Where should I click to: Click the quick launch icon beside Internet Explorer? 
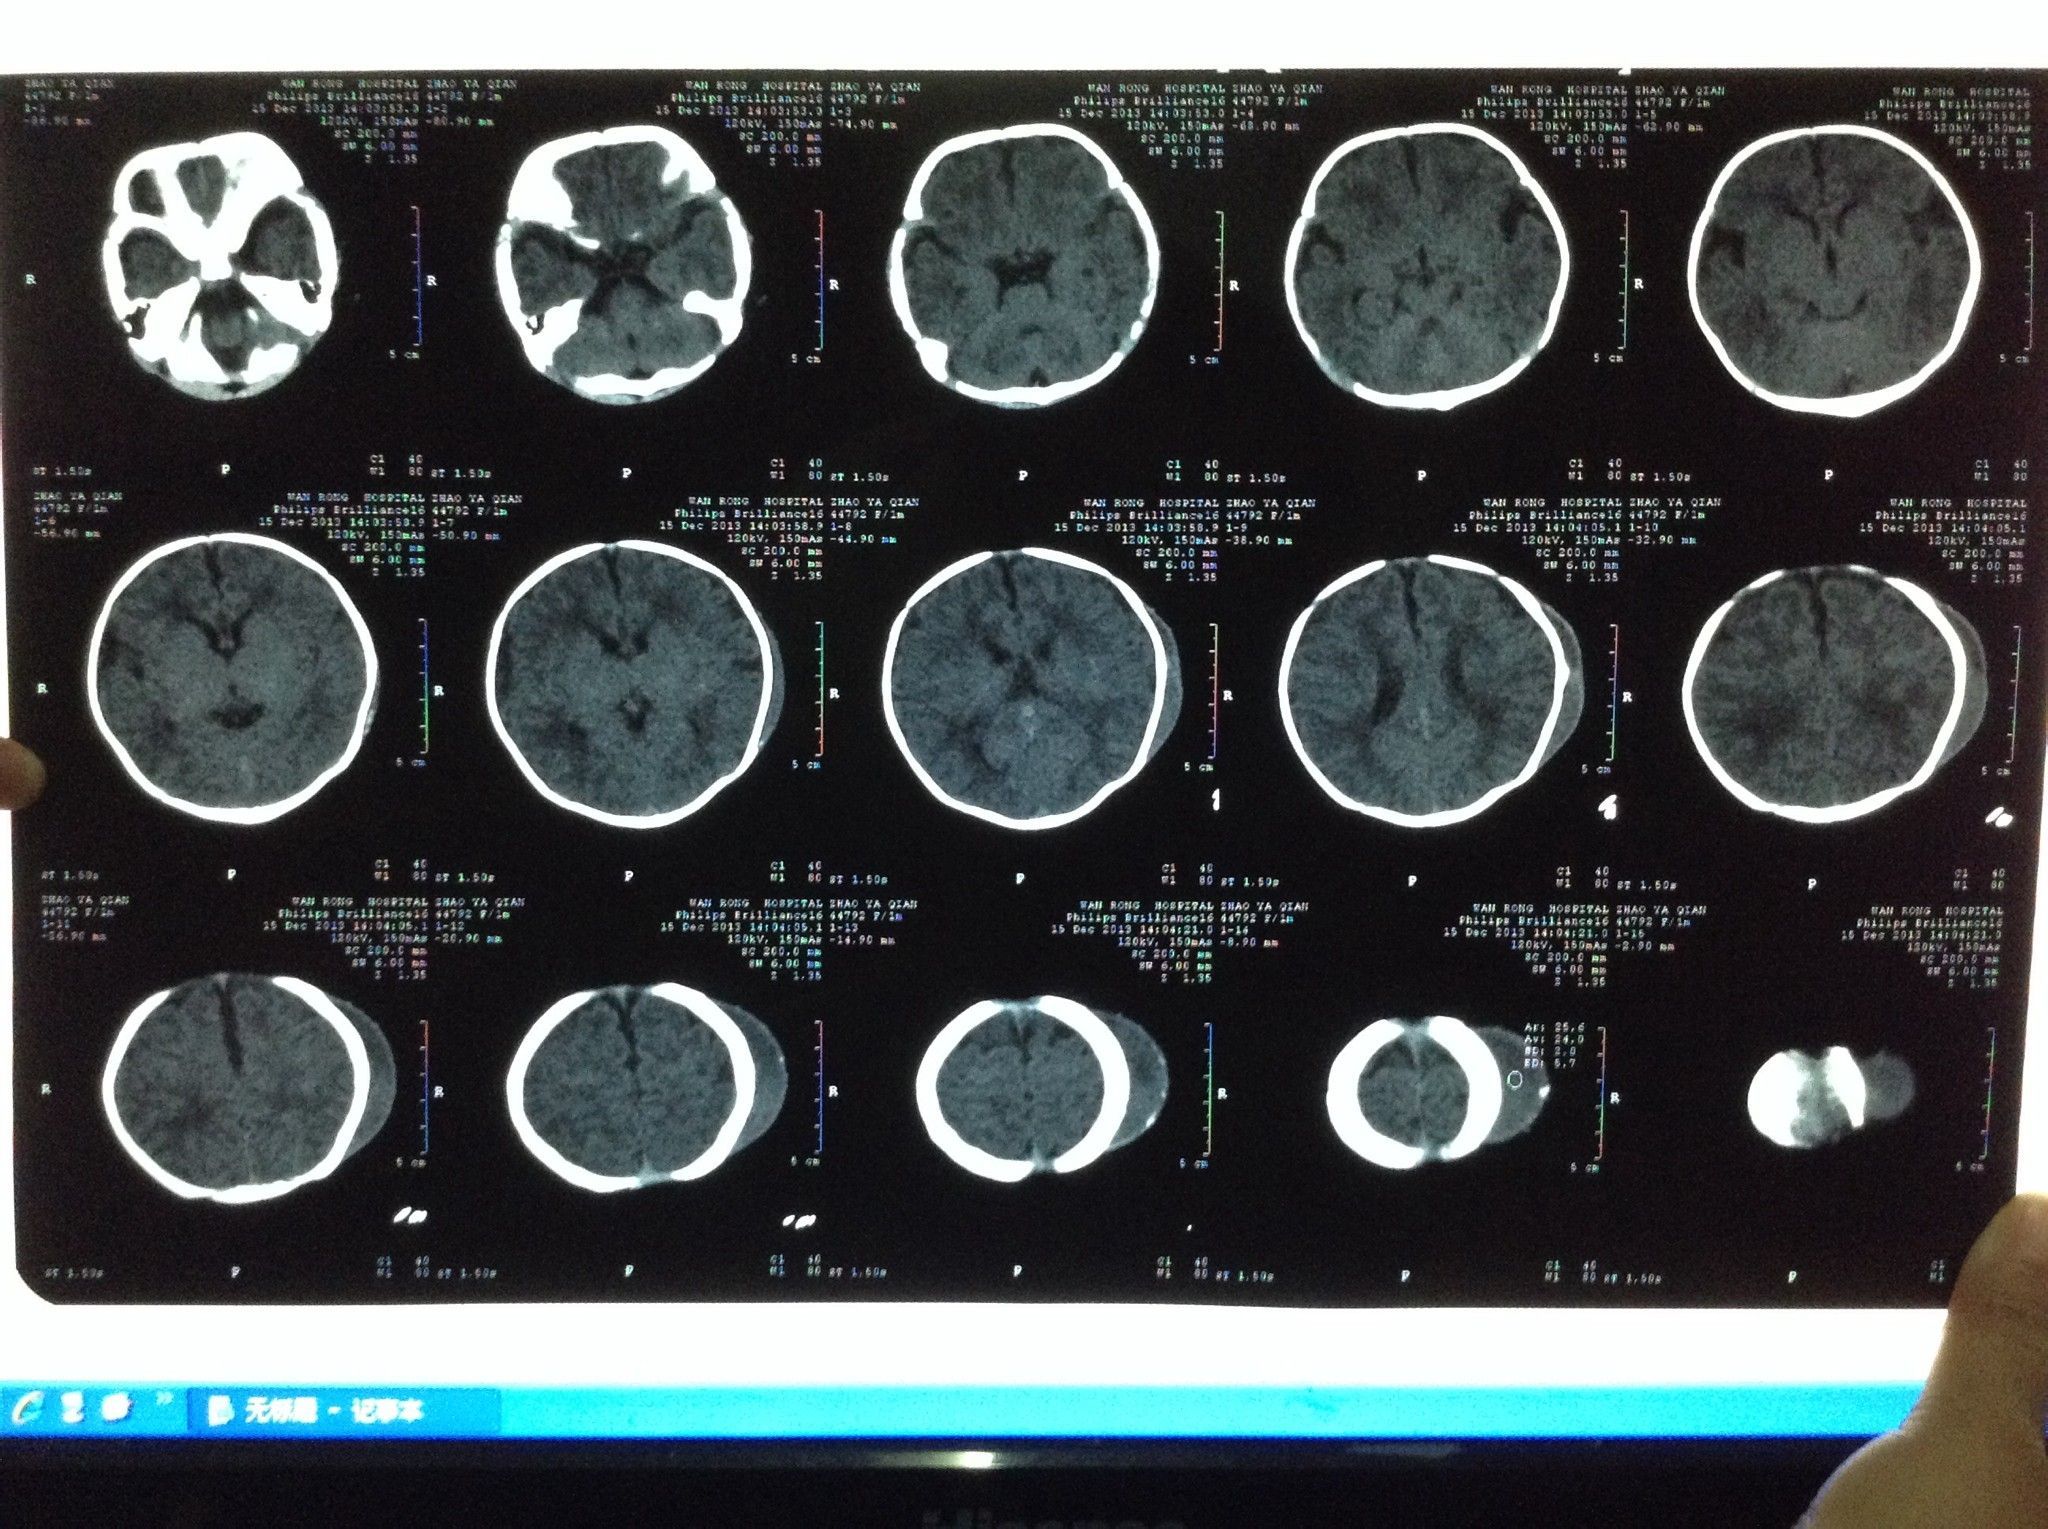click(x=74, y=1409)
